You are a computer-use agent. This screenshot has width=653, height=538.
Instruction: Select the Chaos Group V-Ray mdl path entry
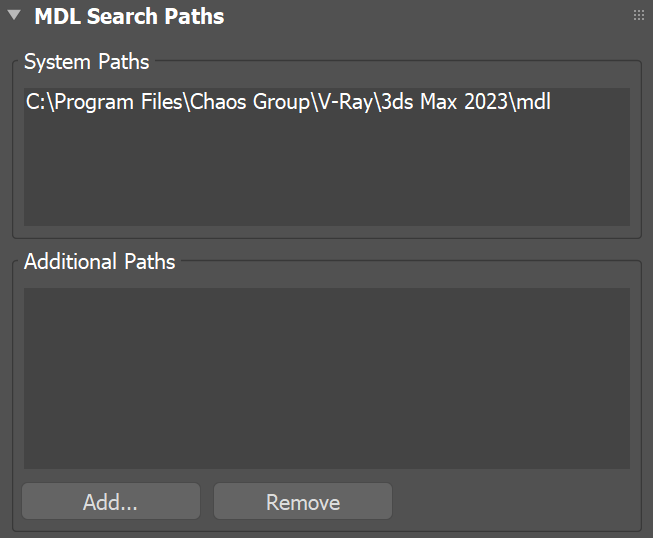(288, 102)
